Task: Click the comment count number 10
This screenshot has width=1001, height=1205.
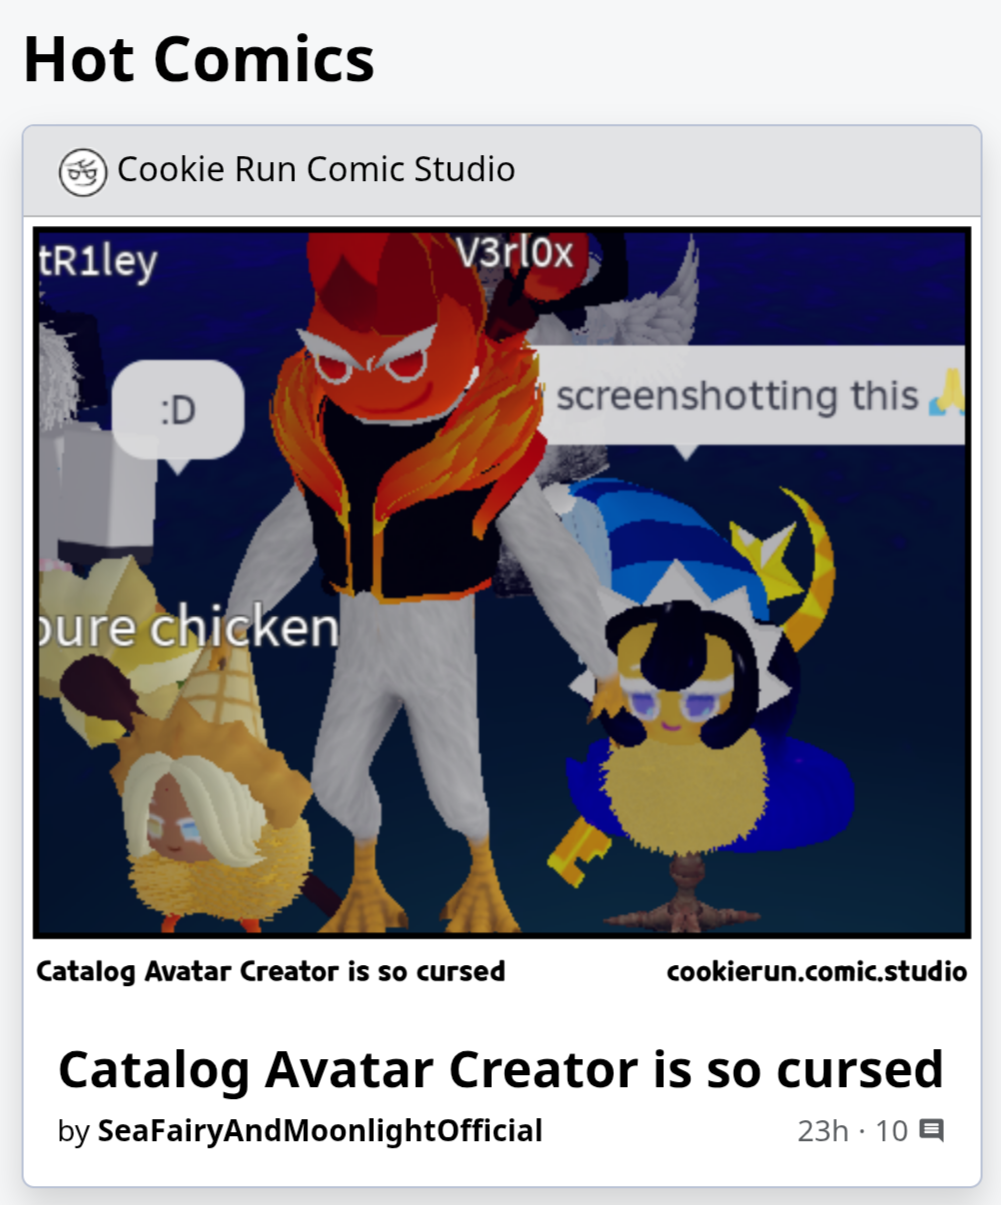Action: 891,1131
